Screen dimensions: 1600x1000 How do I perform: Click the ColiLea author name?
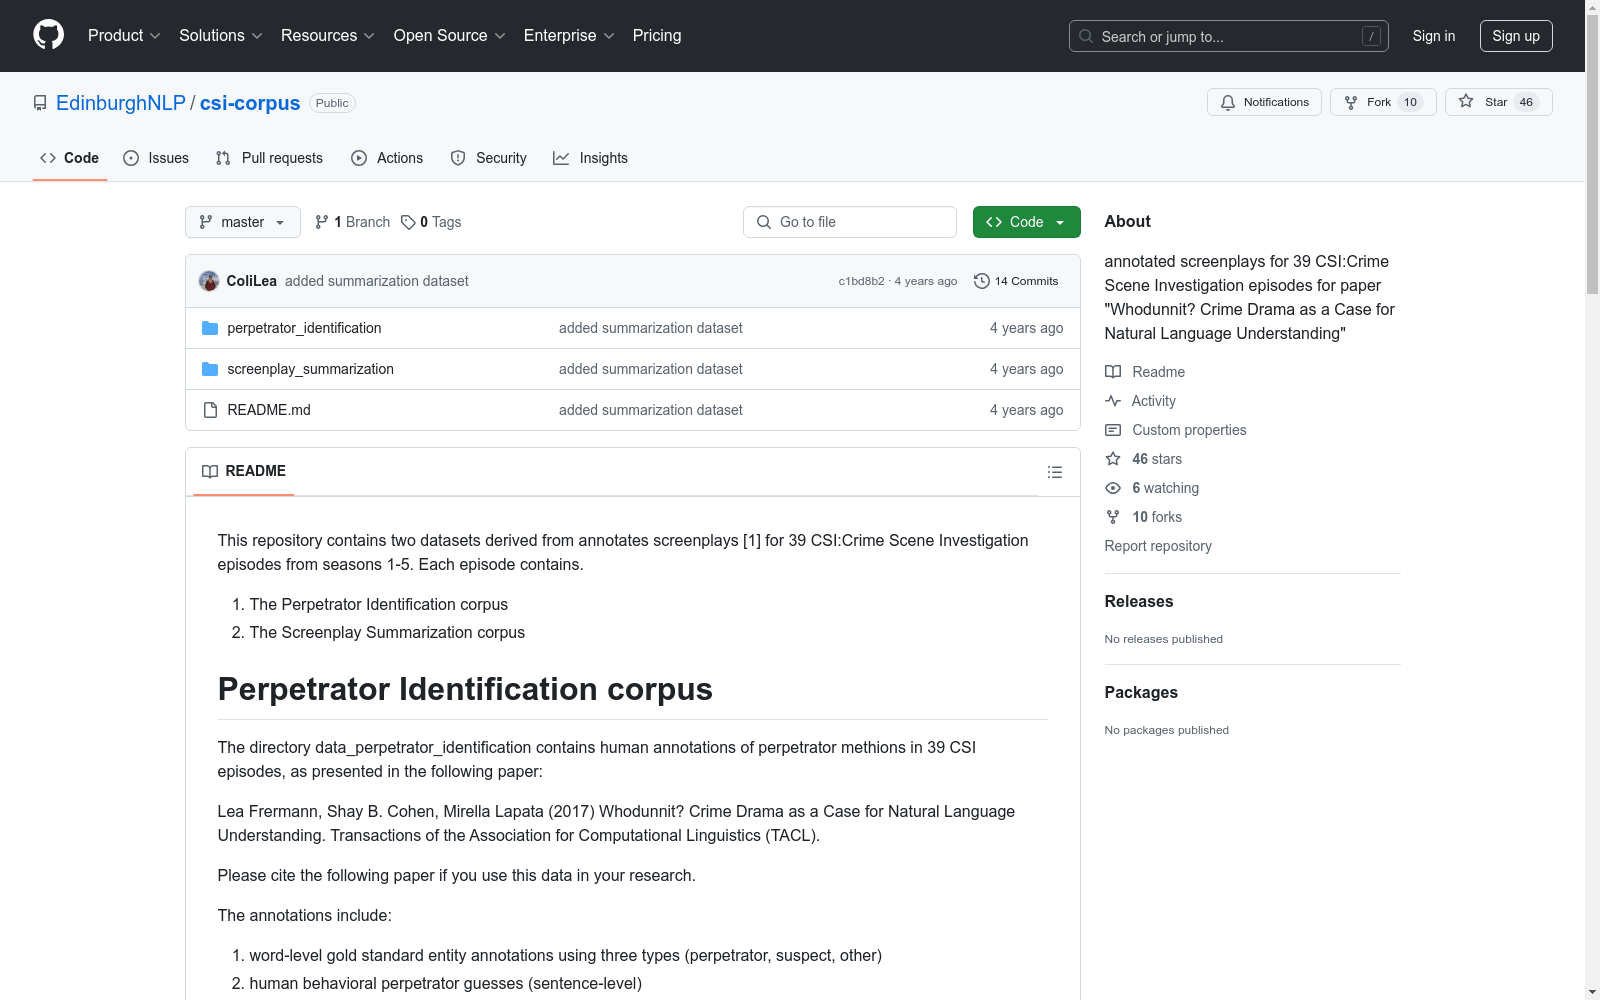(x=252, y=281)
